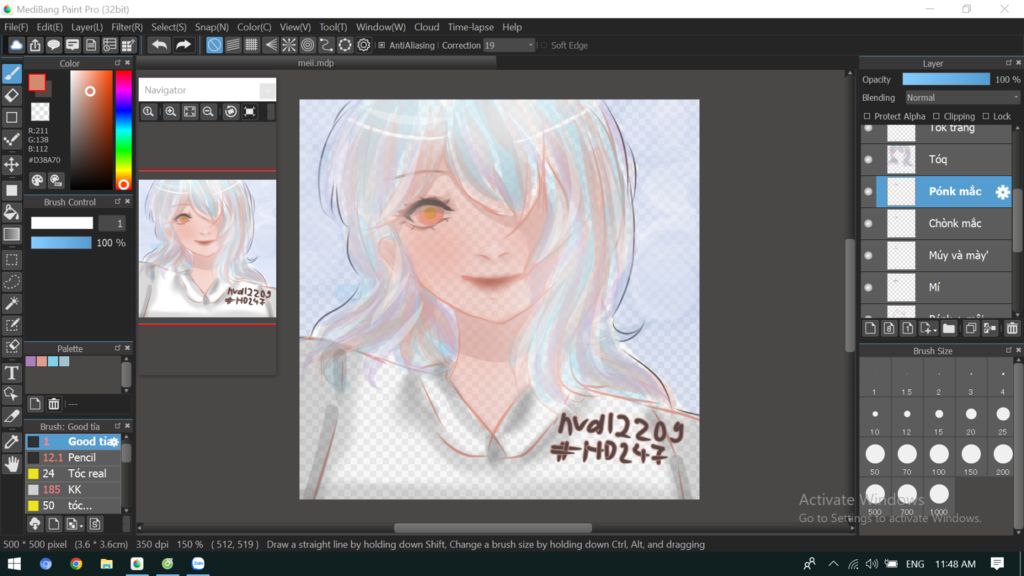Turn off snap with the blue circle icon
The width and height of the screenshot is (1024, 576).
tap(214, 45)
